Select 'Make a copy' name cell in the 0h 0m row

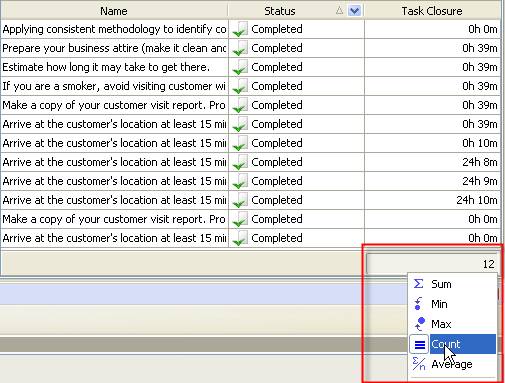point(114,219)
